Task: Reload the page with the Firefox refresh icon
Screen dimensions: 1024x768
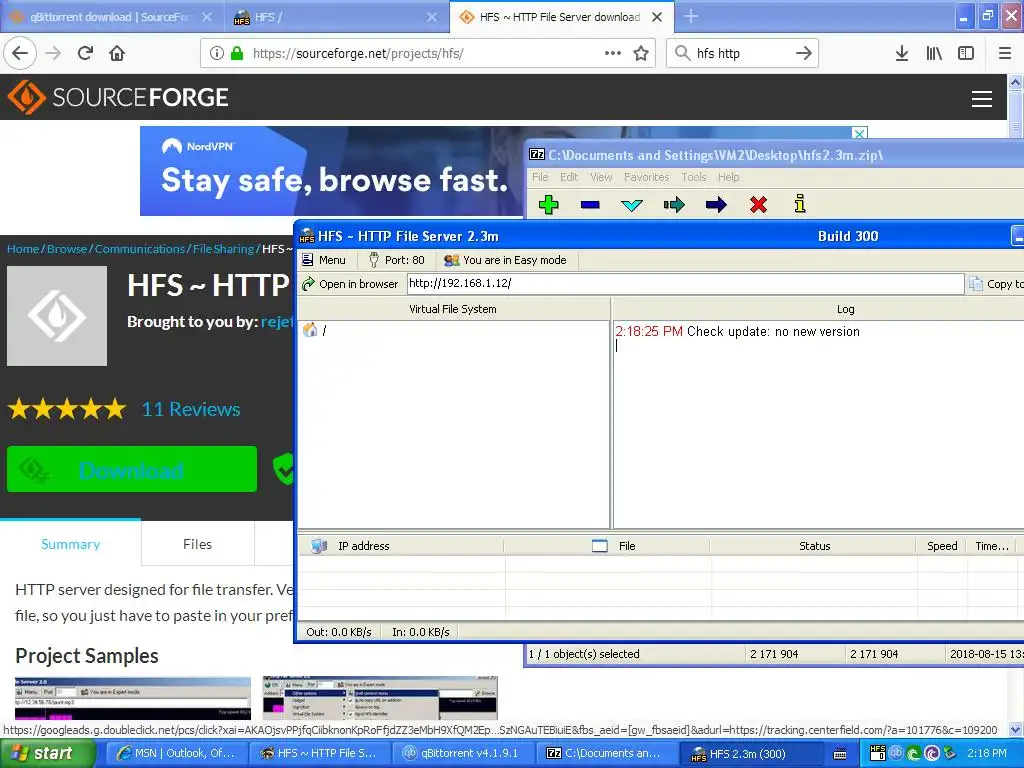Action: click(x=85, y=53)
